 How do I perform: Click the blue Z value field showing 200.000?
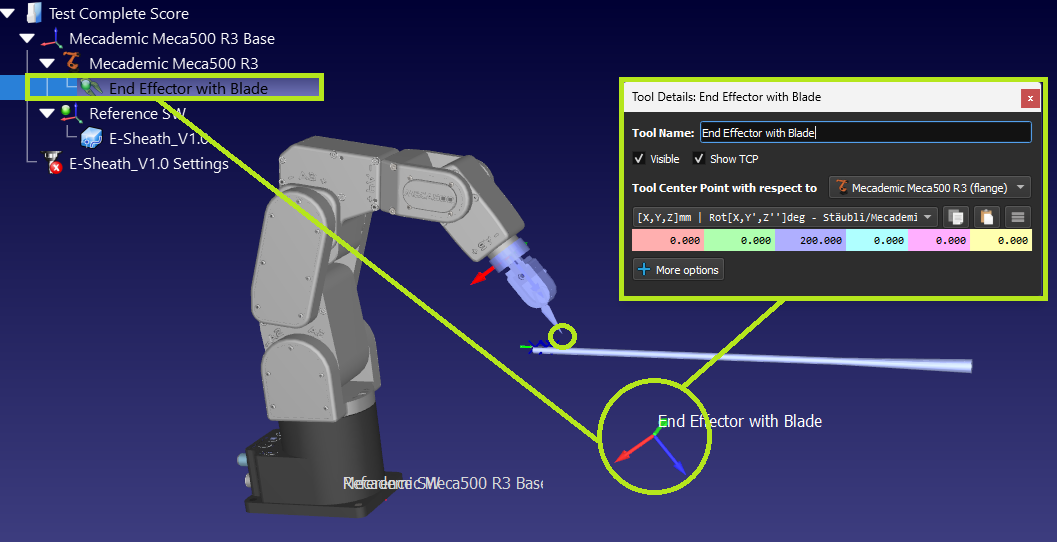810,240
